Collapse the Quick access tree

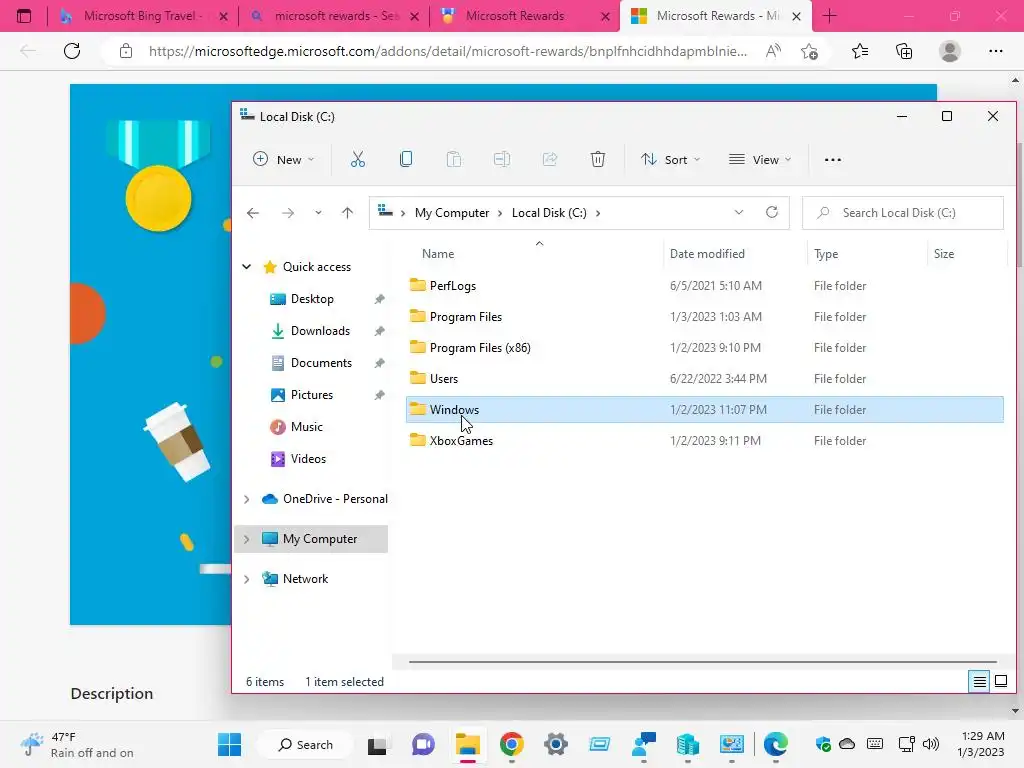[x=246, y=266]
